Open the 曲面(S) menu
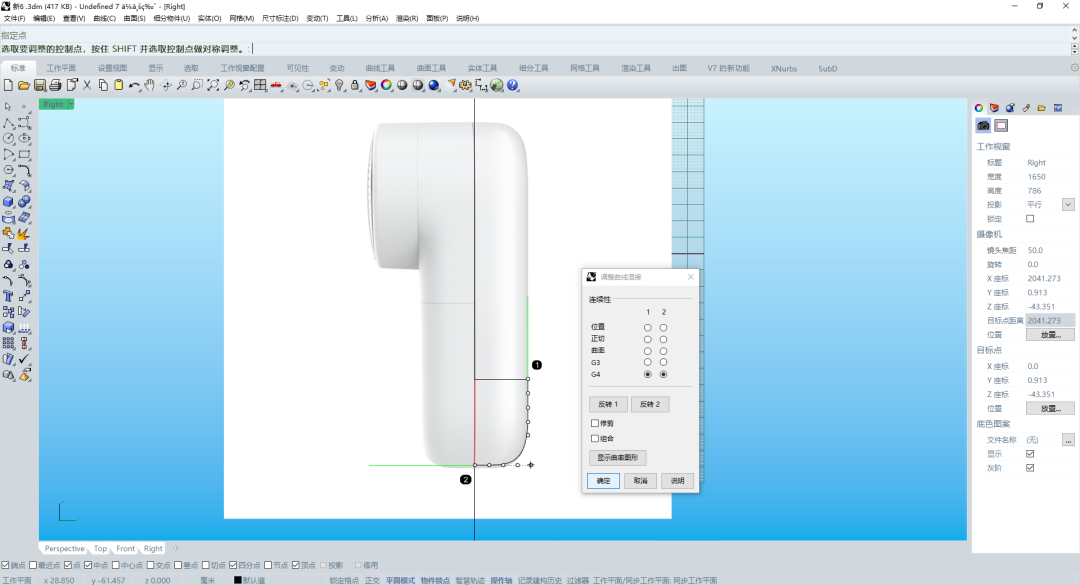Screen dimensions: 1080x585 pos(135,18)
